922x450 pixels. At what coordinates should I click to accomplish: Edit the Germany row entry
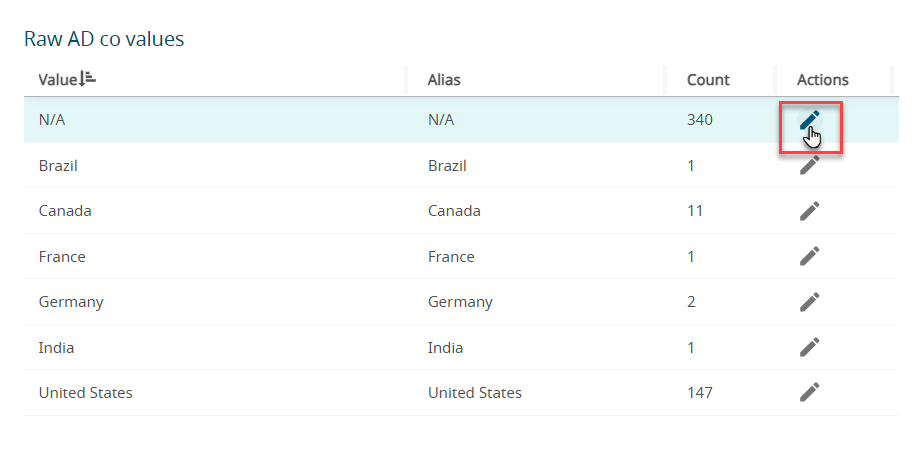[809, 302]
